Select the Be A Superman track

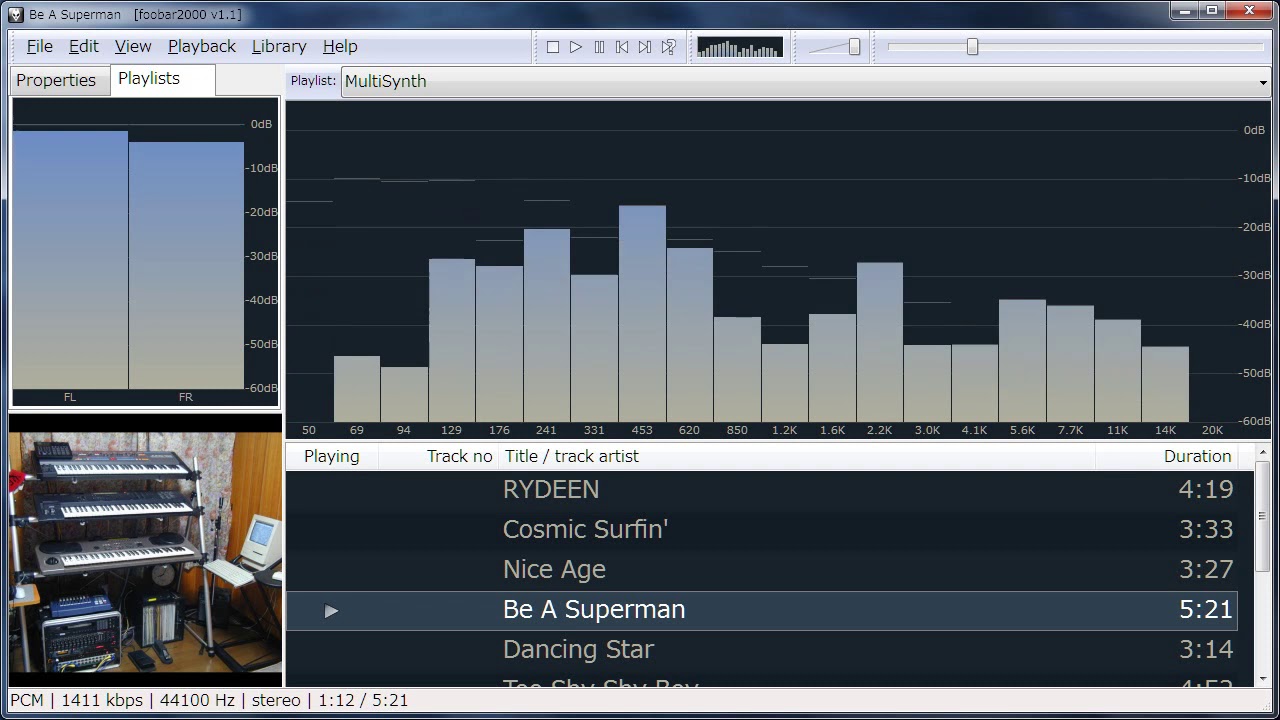coord(762,610)
